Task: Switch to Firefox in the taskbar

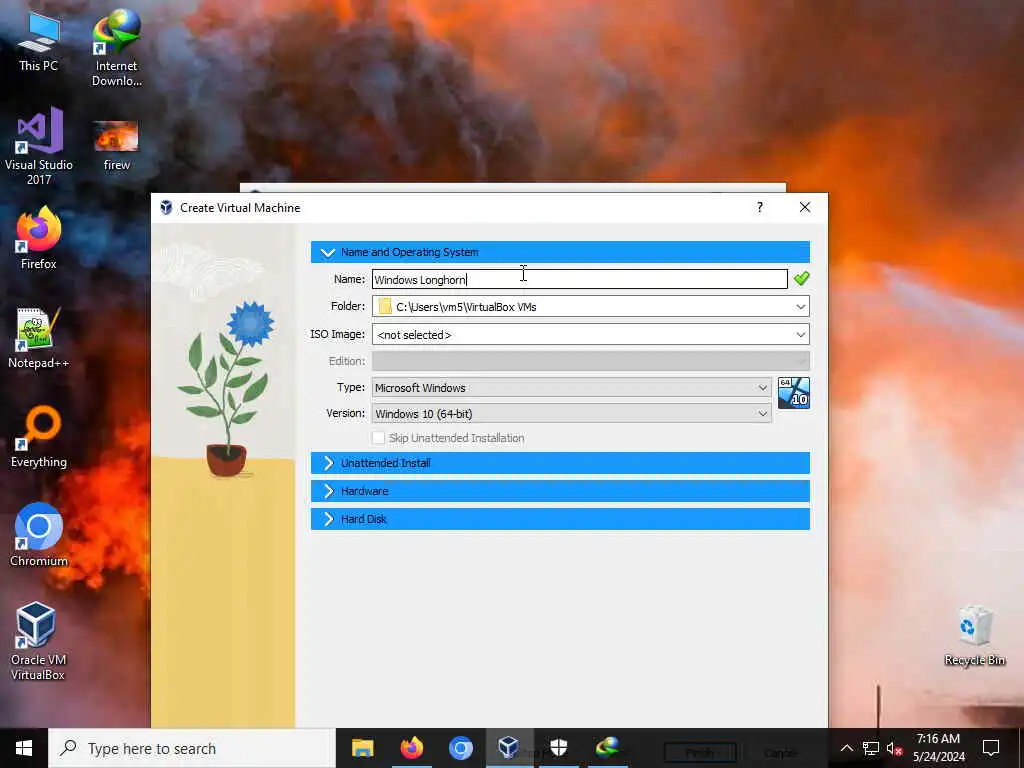Action: click(411, 748)
